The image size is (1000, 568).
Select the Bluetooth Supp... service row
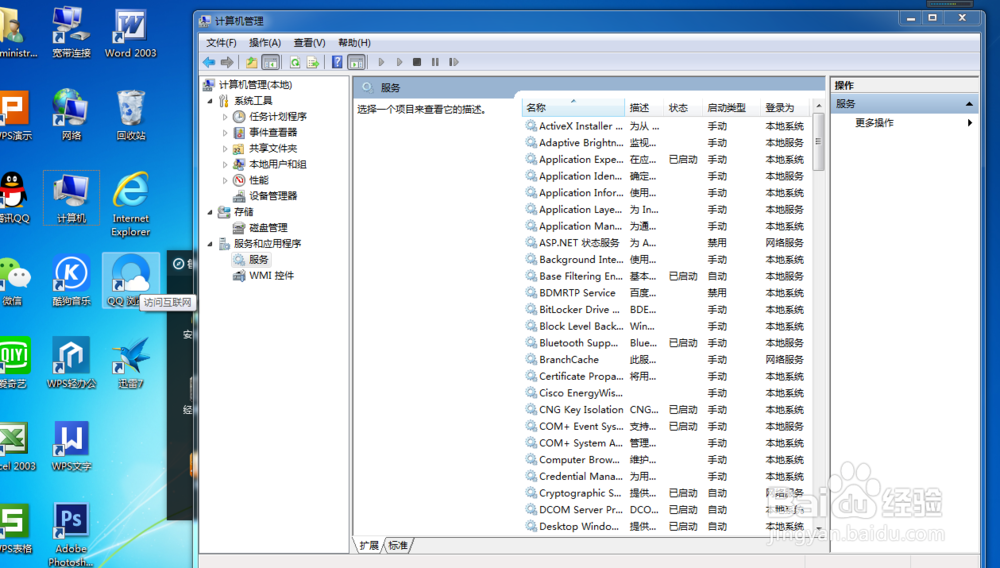(666, 343)
